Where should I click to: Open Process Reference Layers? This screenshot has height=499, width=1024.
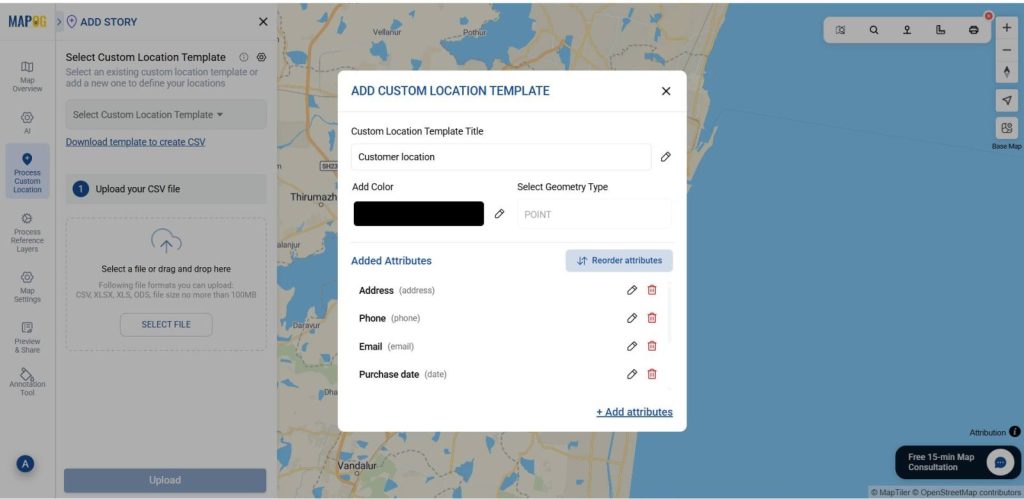coord(27,232)
